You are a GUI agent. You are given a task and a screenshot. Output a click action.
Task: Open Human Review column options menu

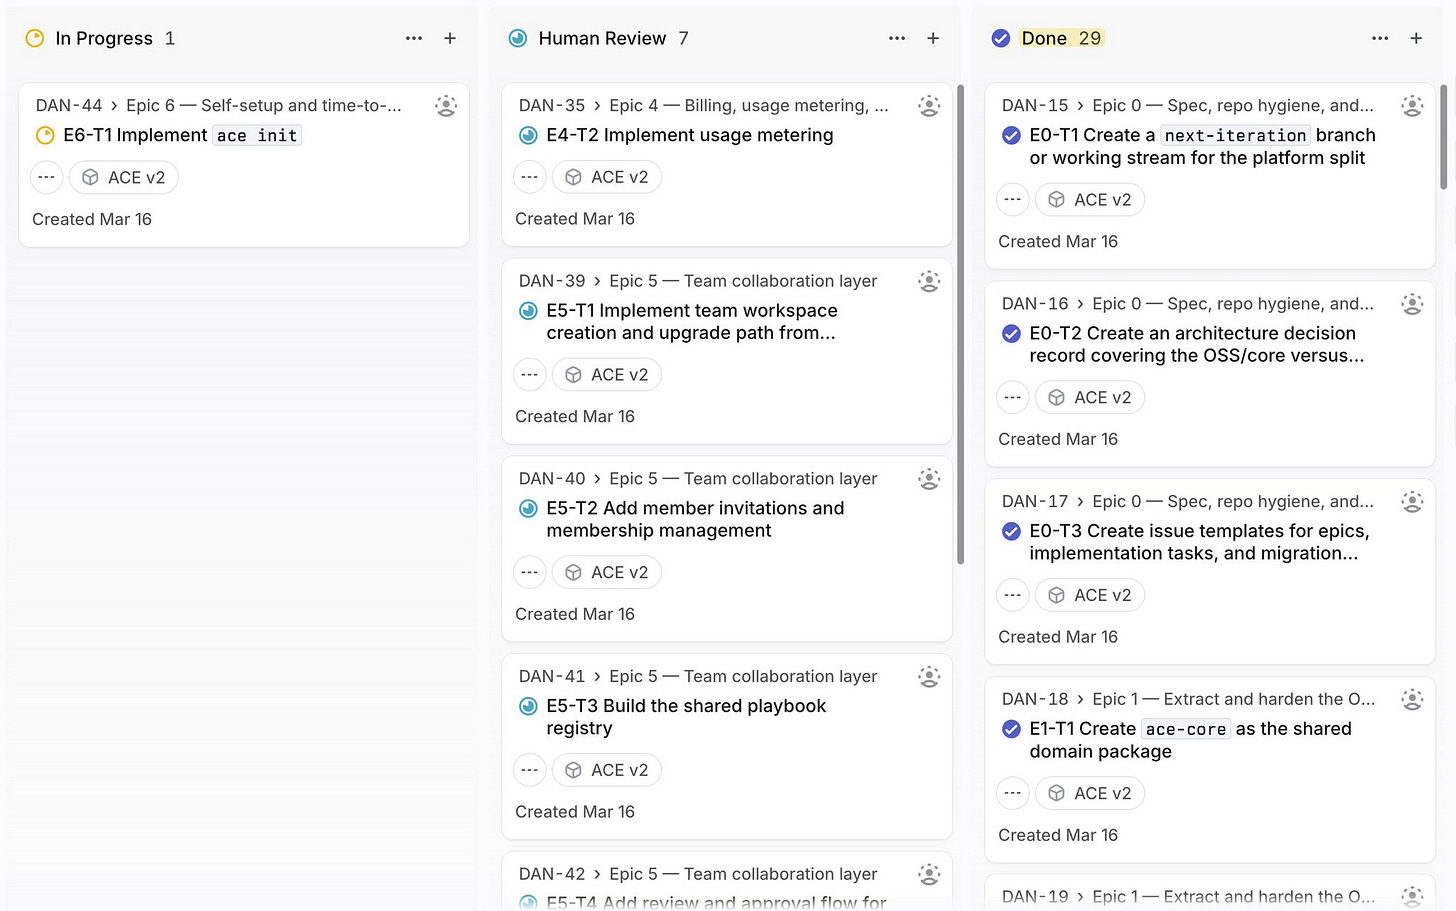coord(897,38)
